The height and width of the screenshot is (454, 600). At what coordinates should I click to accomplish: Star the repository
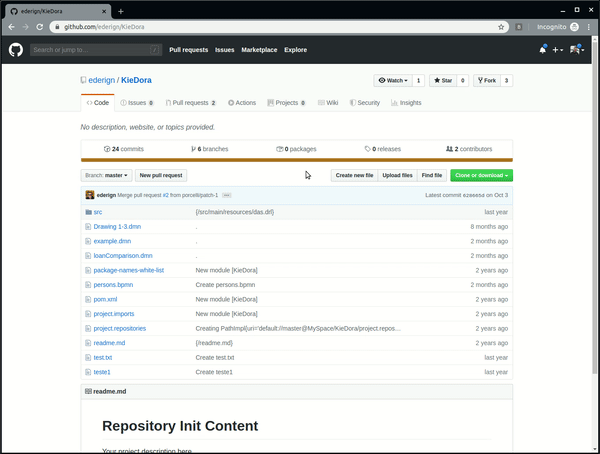tap(443, 80)
